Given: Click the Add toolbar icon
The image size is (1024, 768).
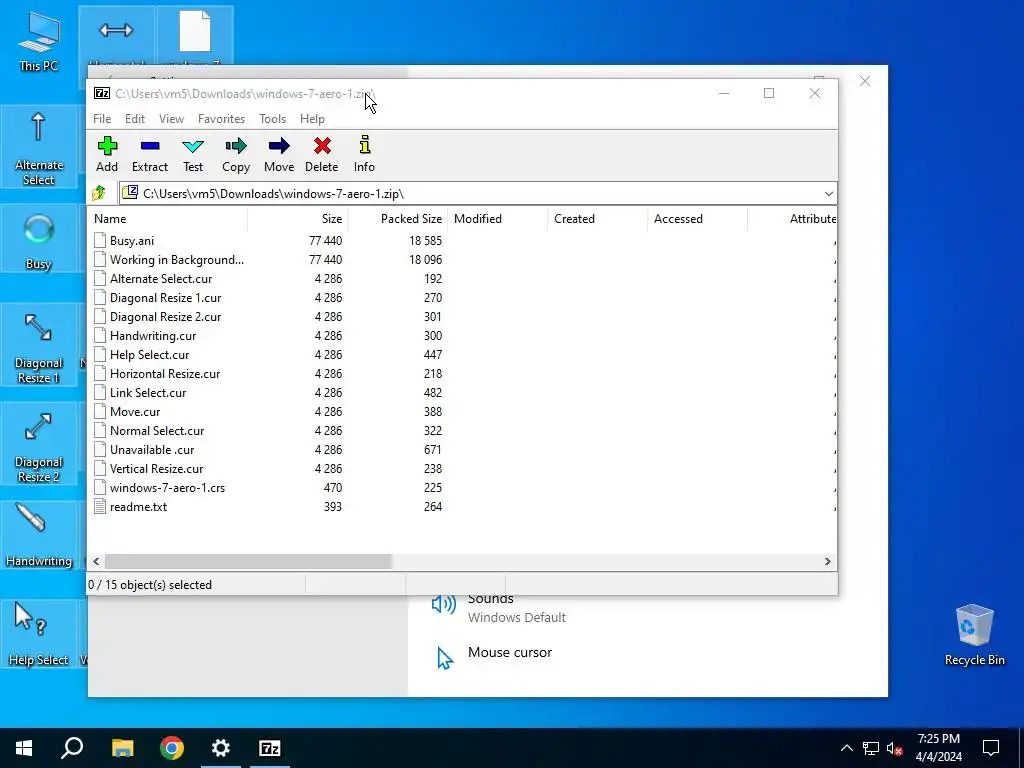Looking at the screenshot, I should point(107,155).
